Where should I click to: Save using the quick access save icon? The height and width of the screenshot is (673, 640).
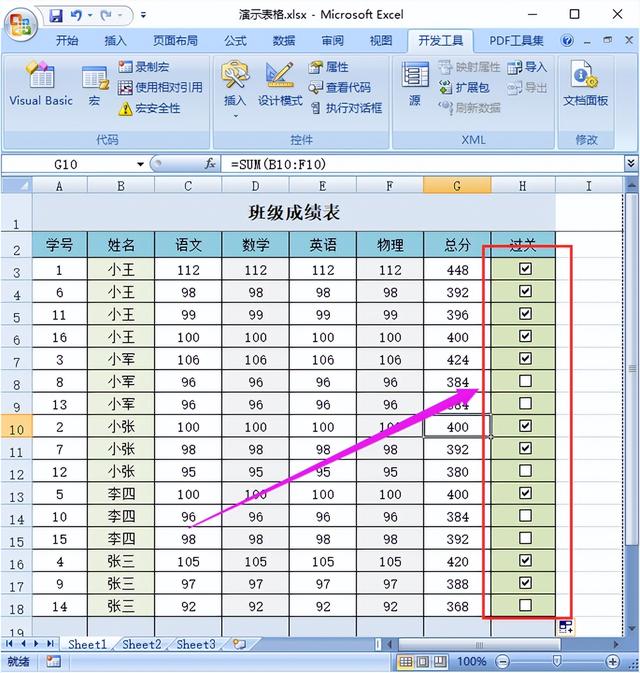point(56,16)
